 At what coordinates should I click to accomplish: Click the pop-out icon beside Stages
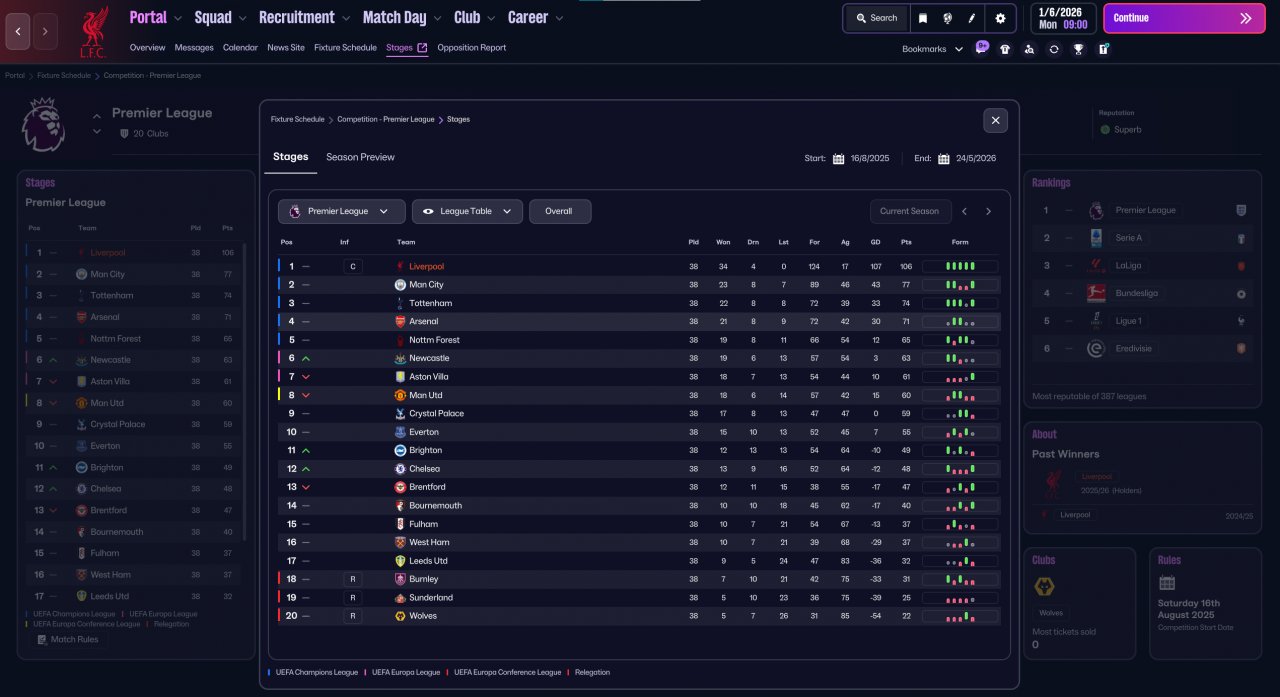(x=422, y=47)
